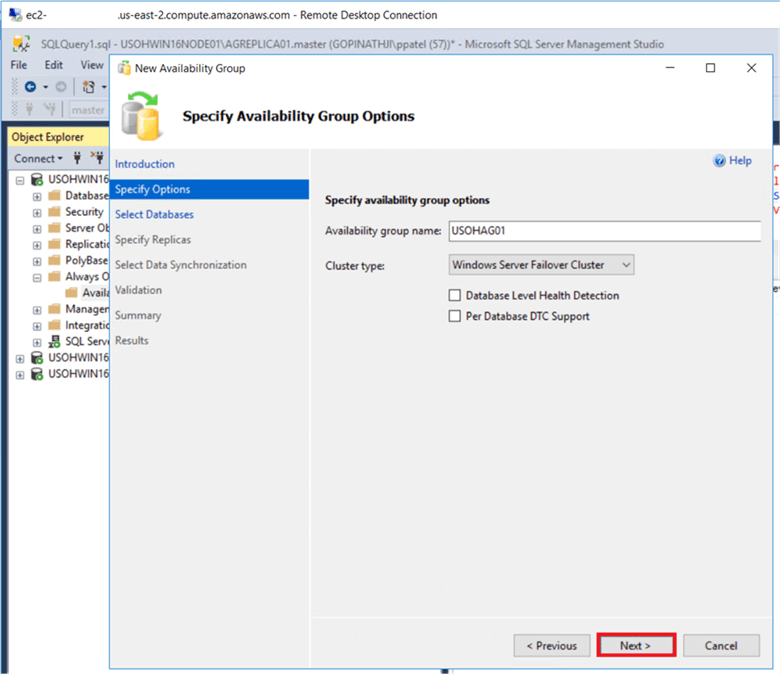Screen dimensions: 780x674
Task: Expand the Integration Services folder node
Action: (37, 326)
